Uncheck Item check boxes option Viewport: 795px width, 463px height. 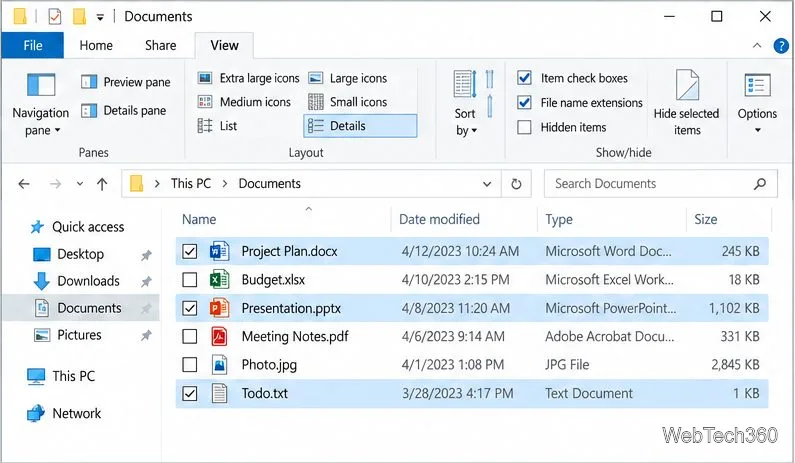coord(524,78)
